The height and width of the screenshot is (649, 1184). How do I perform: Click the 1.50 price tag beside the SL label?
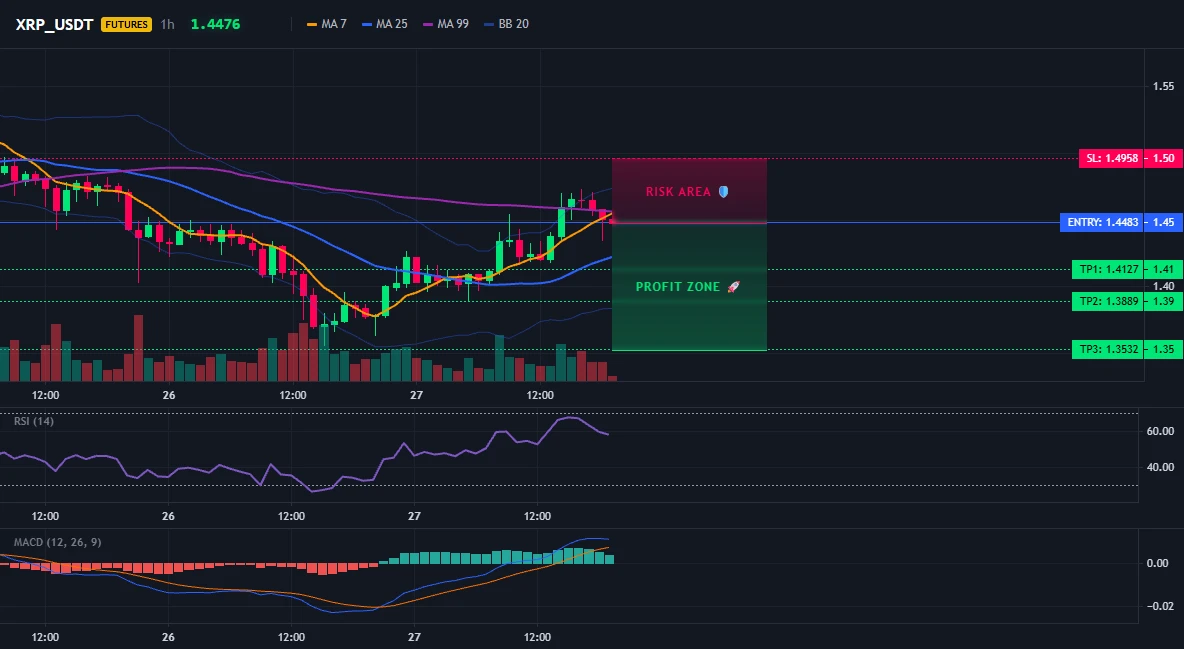[x=1164, y=159]
